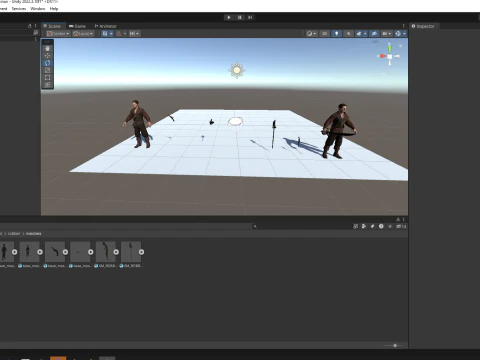Viewport: 480px width, 360px height.
Task: Click the Hierarchy search-by-type icon
Action: click(36, 33)
